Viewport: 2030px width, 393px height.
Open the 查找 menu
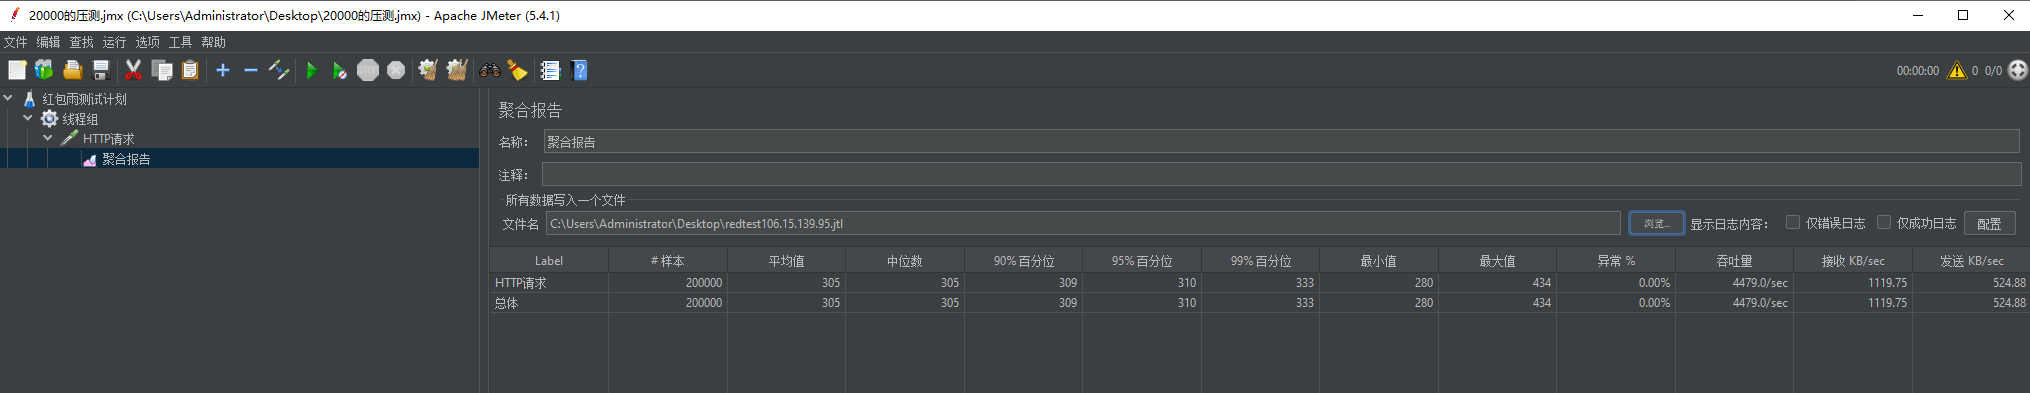tap(81, 42)
